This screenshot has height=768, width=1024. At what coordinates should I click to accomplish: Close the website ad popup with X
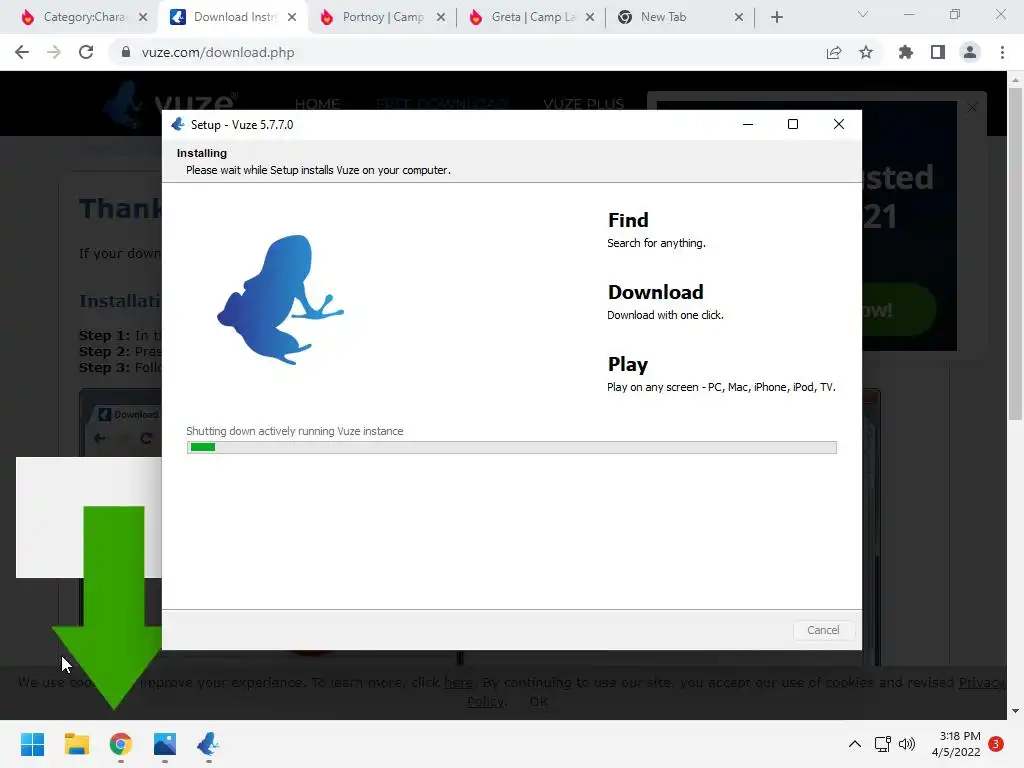(972, 107)
